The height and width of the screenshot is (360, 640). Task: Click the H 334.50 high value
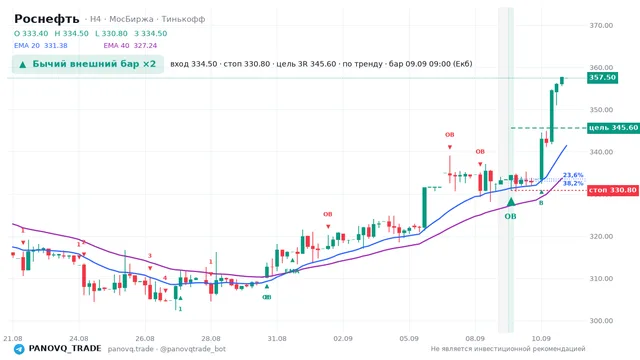click(71, 33)
